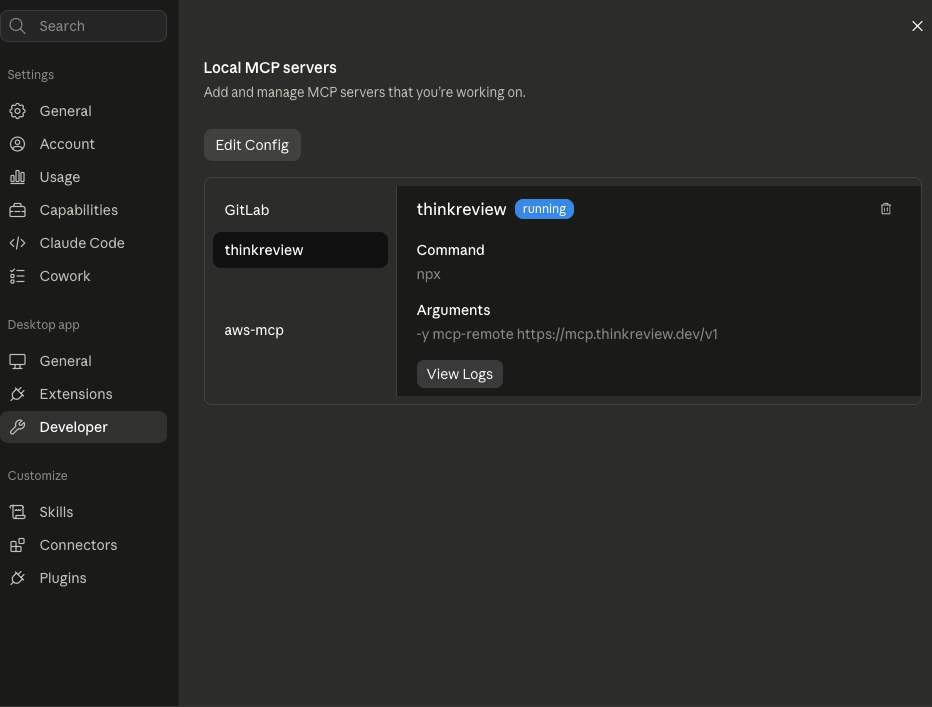
Task: Click the Connectors blocks icon
Action: point(18,545)
